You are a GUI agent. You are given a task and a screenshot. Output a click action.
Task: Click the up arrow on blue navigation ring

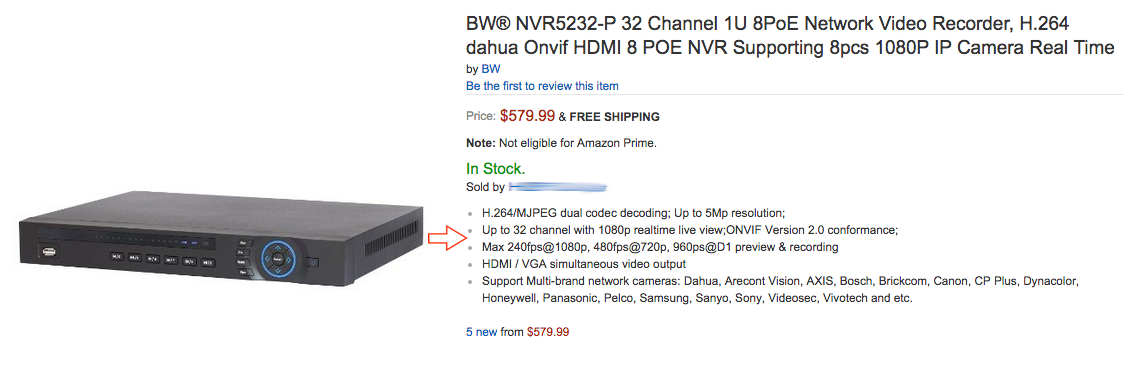(278, 247)
